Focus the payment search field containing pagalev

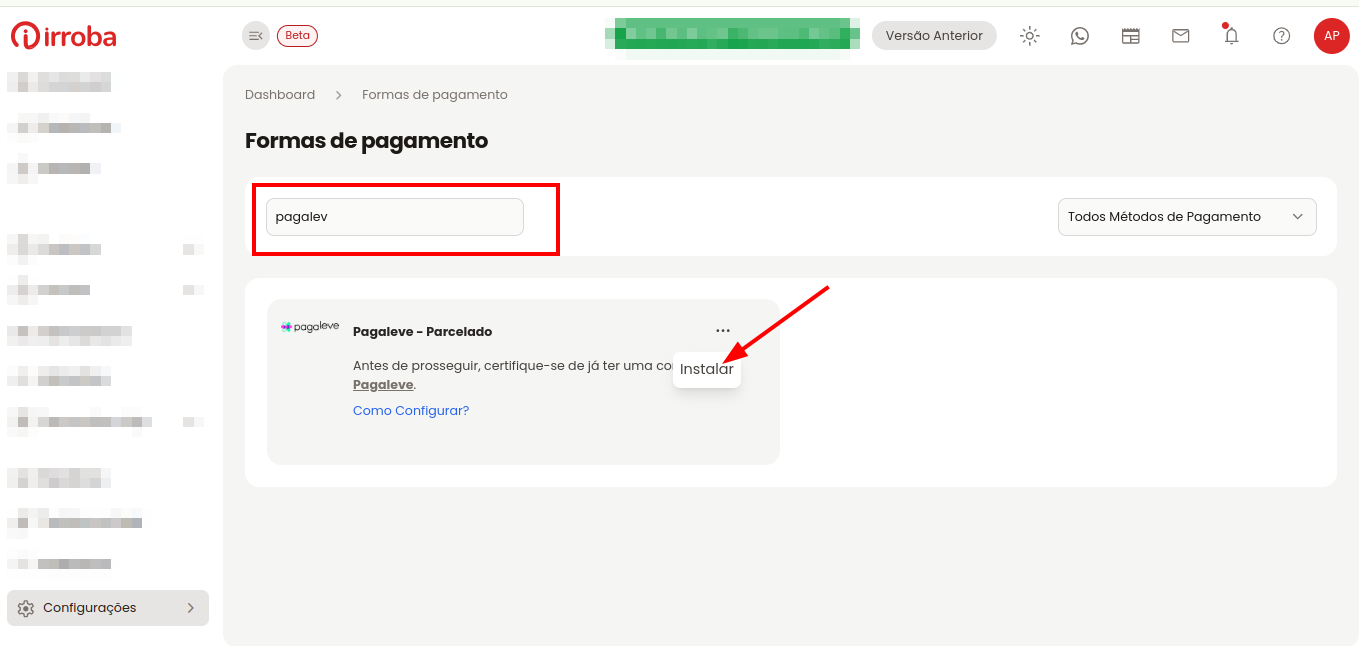tap(395, 217)
